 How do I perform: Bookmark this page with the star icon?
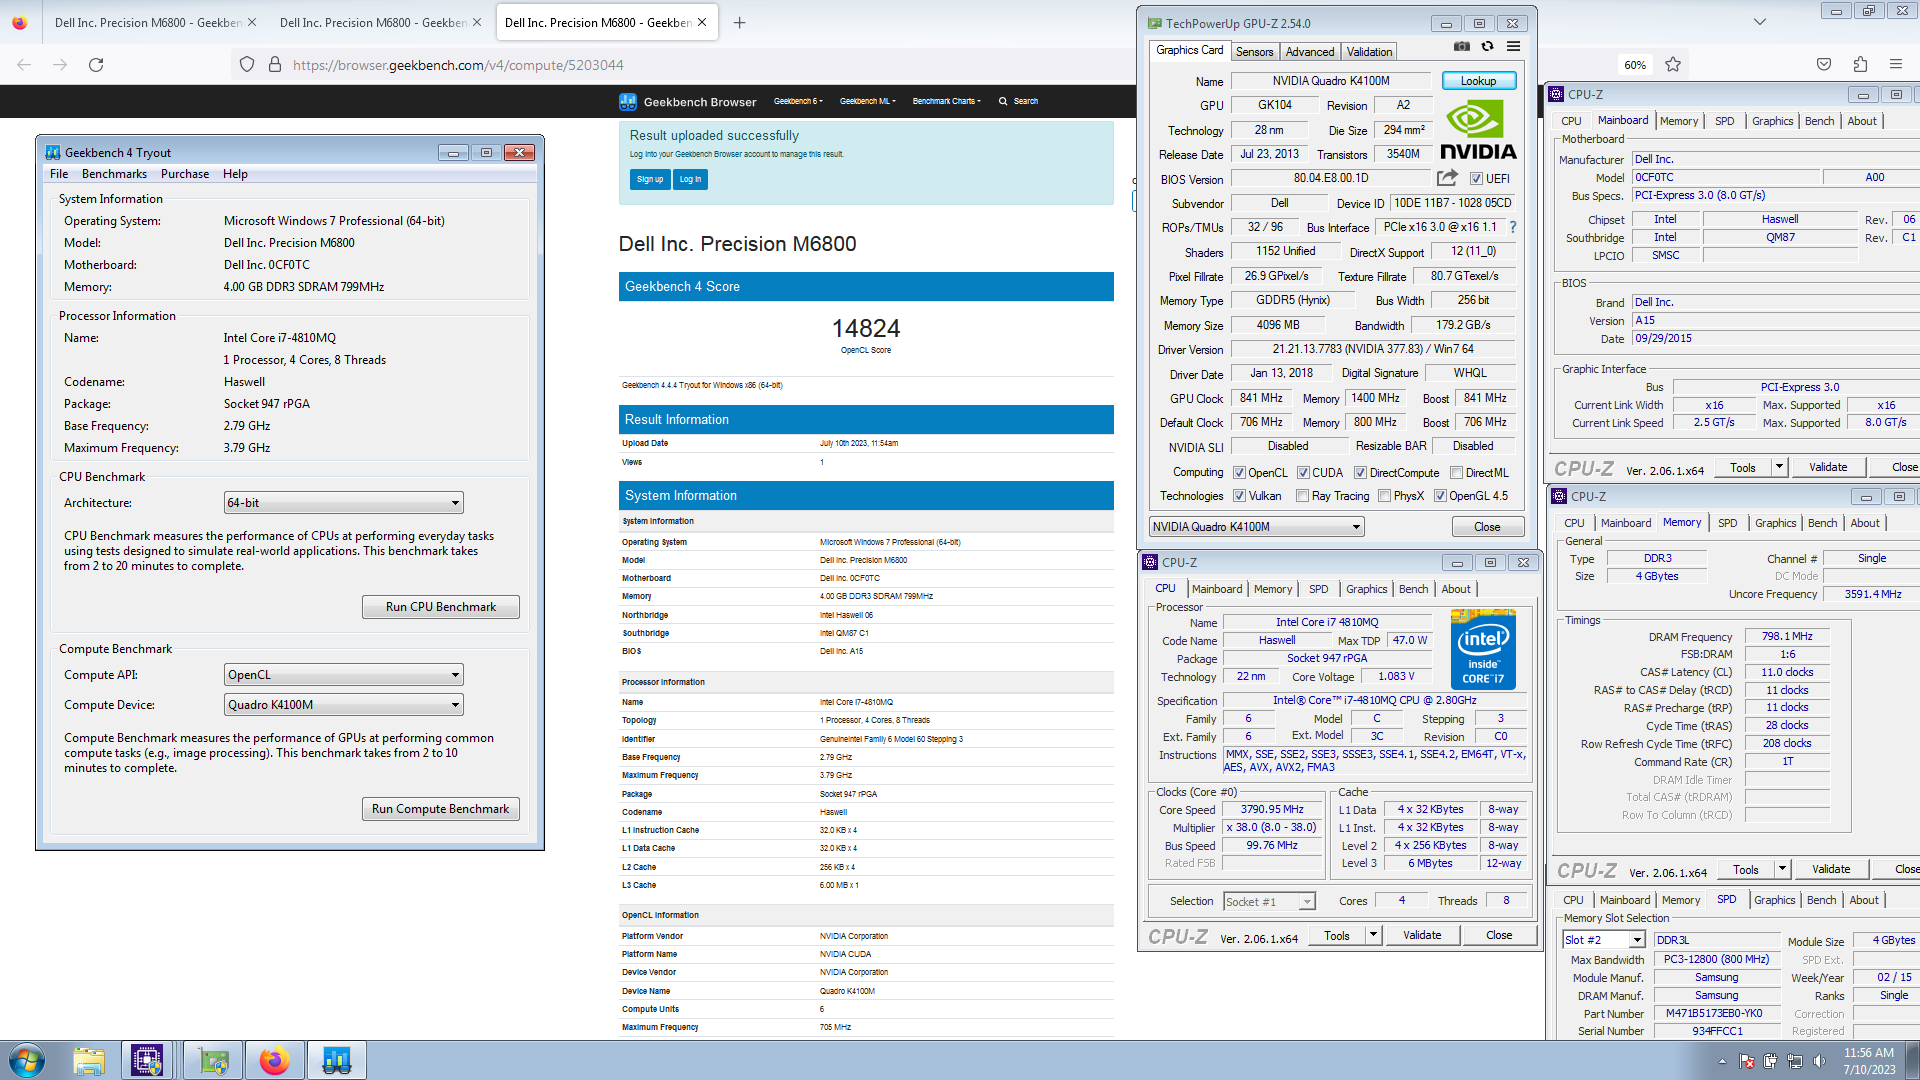[x=1673, y=64]
